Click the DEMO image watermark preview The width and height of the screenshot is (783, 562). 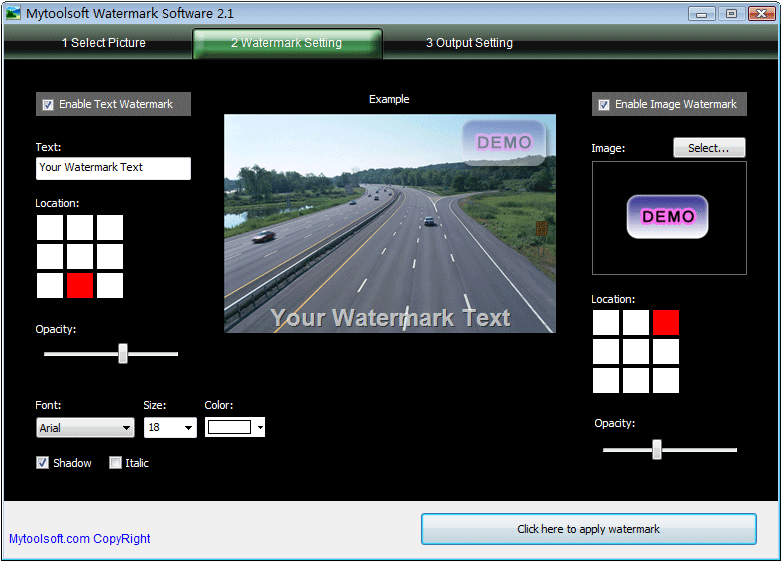tap(668, 217)
